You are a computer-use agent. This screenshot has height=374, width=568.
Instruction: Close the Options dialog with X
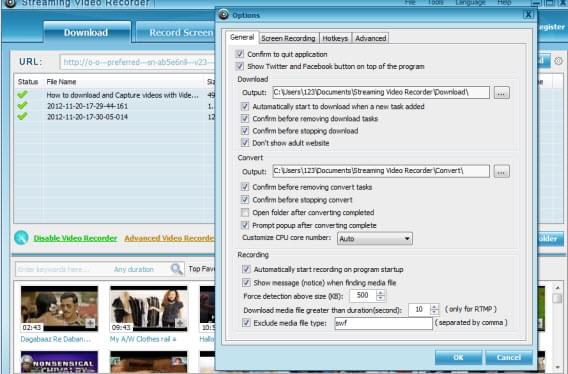tap(529, 14)
